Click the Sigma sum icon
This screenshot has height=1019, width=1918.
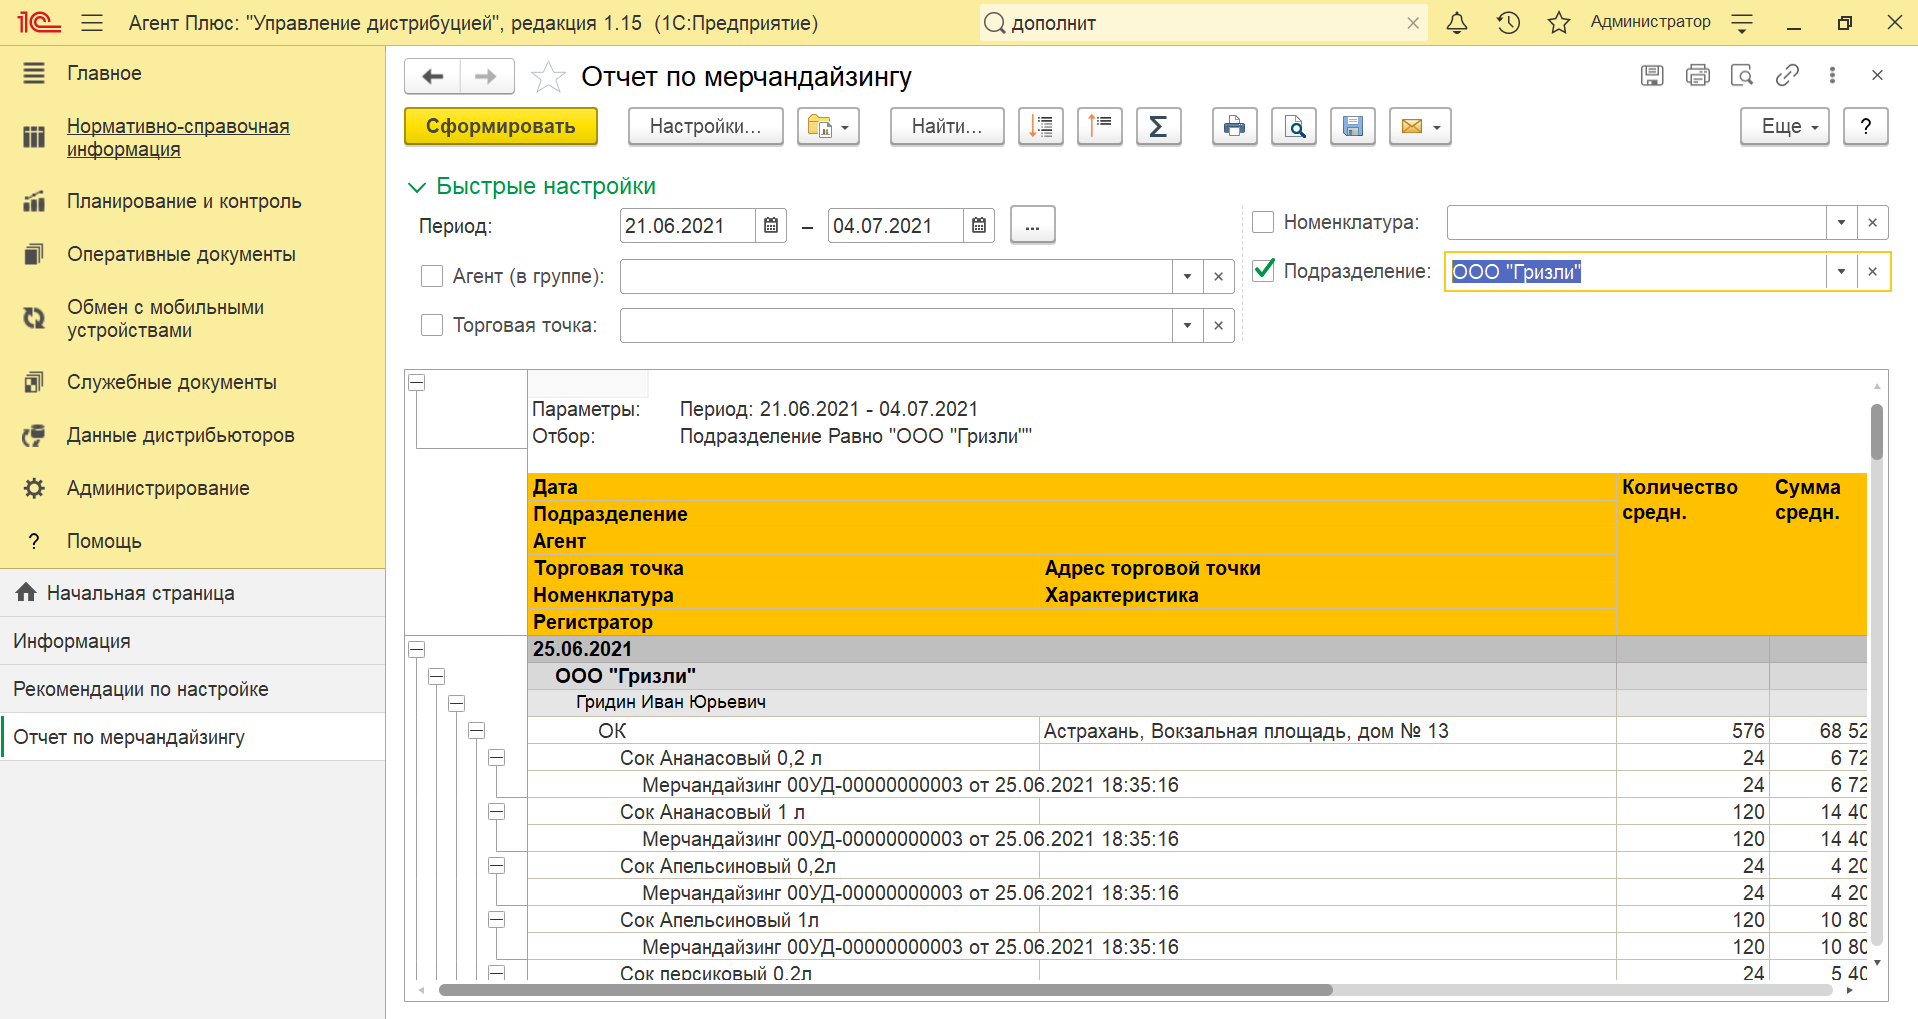click(1158, 127)
